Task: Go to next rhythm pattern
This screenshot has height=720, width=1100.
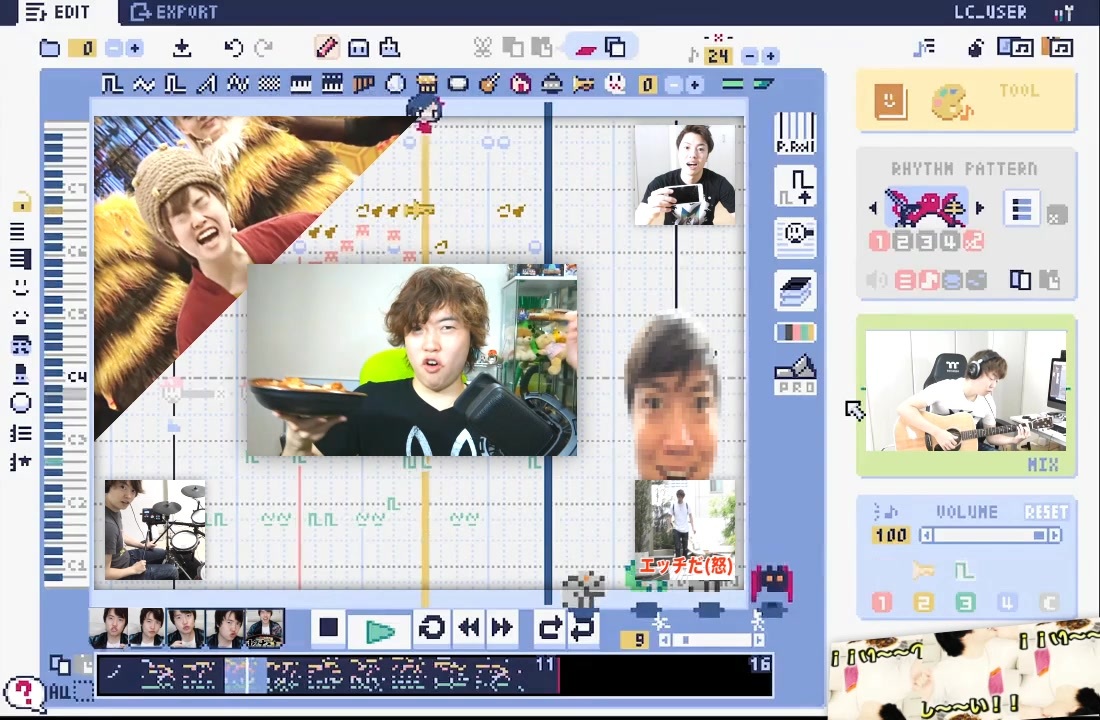Action: tap(980, 208)
